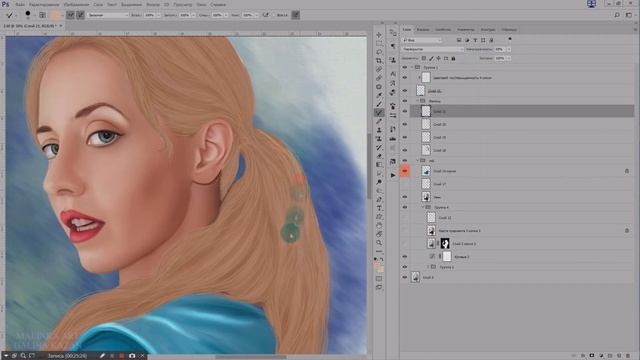
Task: Click the new adjustment layer icon
Action: coord(601,356)
